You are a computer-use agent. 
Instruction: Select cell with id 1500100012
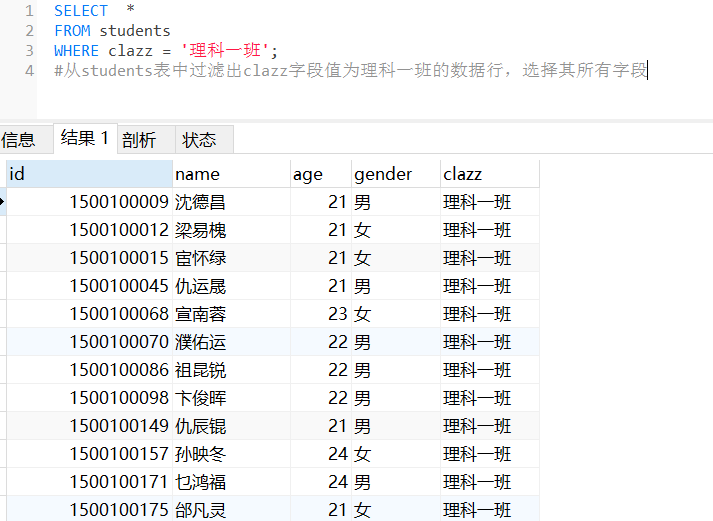[x=90, y=230]
